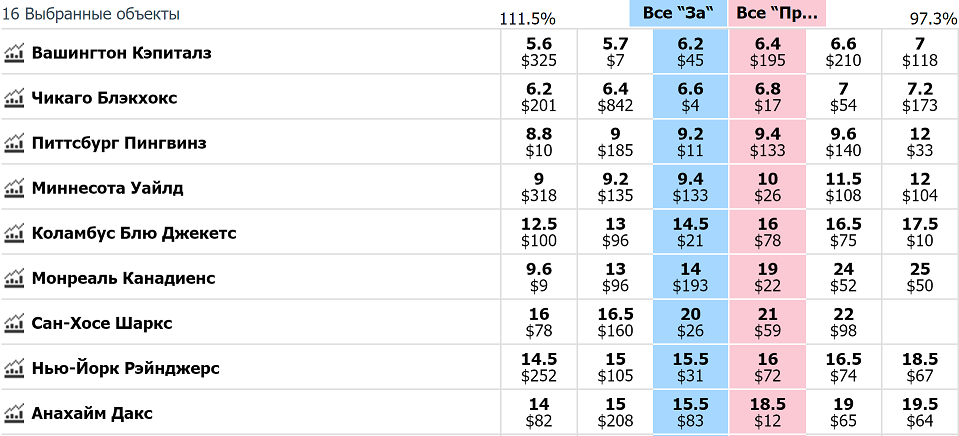The height and width of the screenshot is (436, 959).
Task: Select back odds 6.2 for Вашингтон Кэпиталз
Action: tap(691, 52)
